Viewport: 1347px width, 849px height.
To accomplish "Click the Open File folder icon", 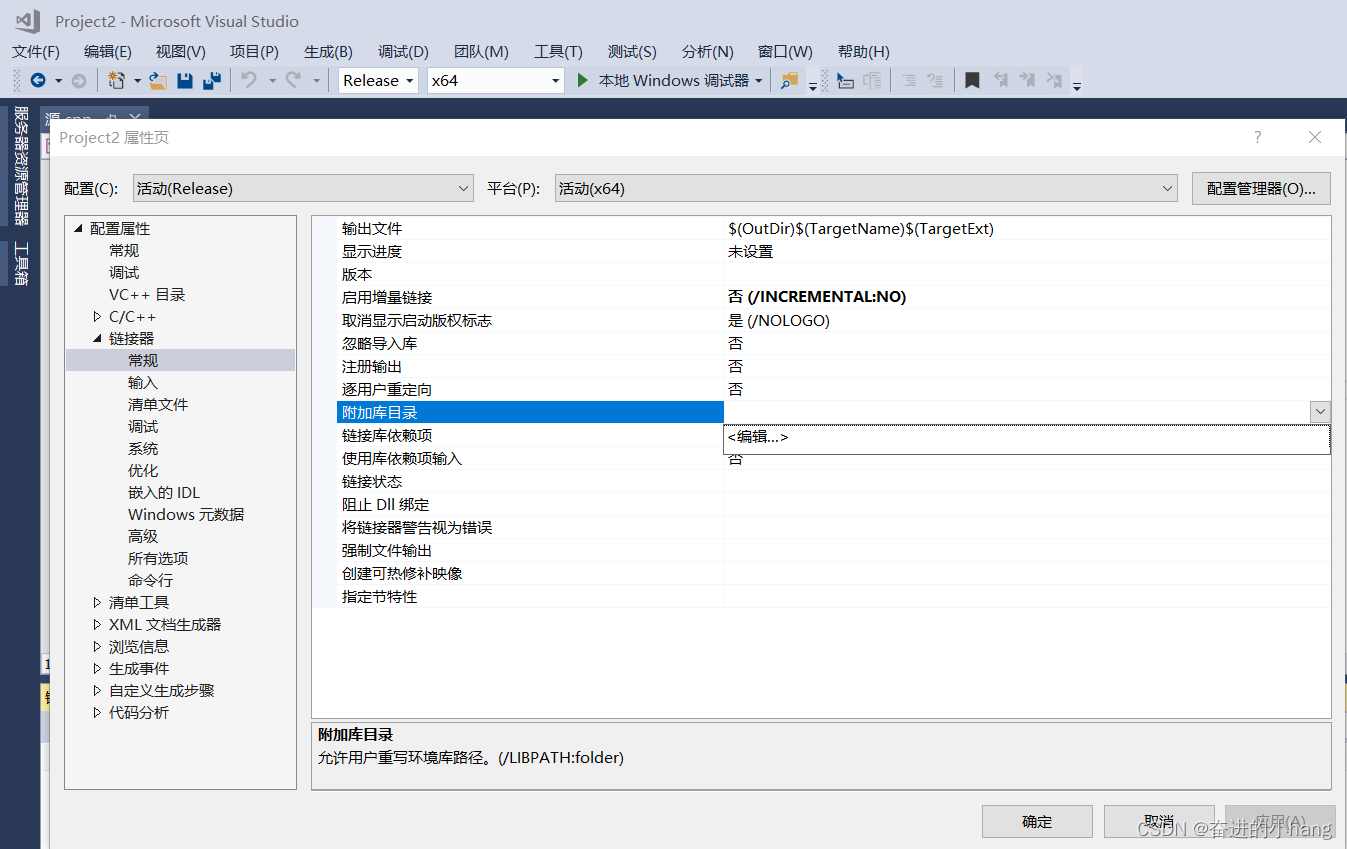I will (157, 81).
